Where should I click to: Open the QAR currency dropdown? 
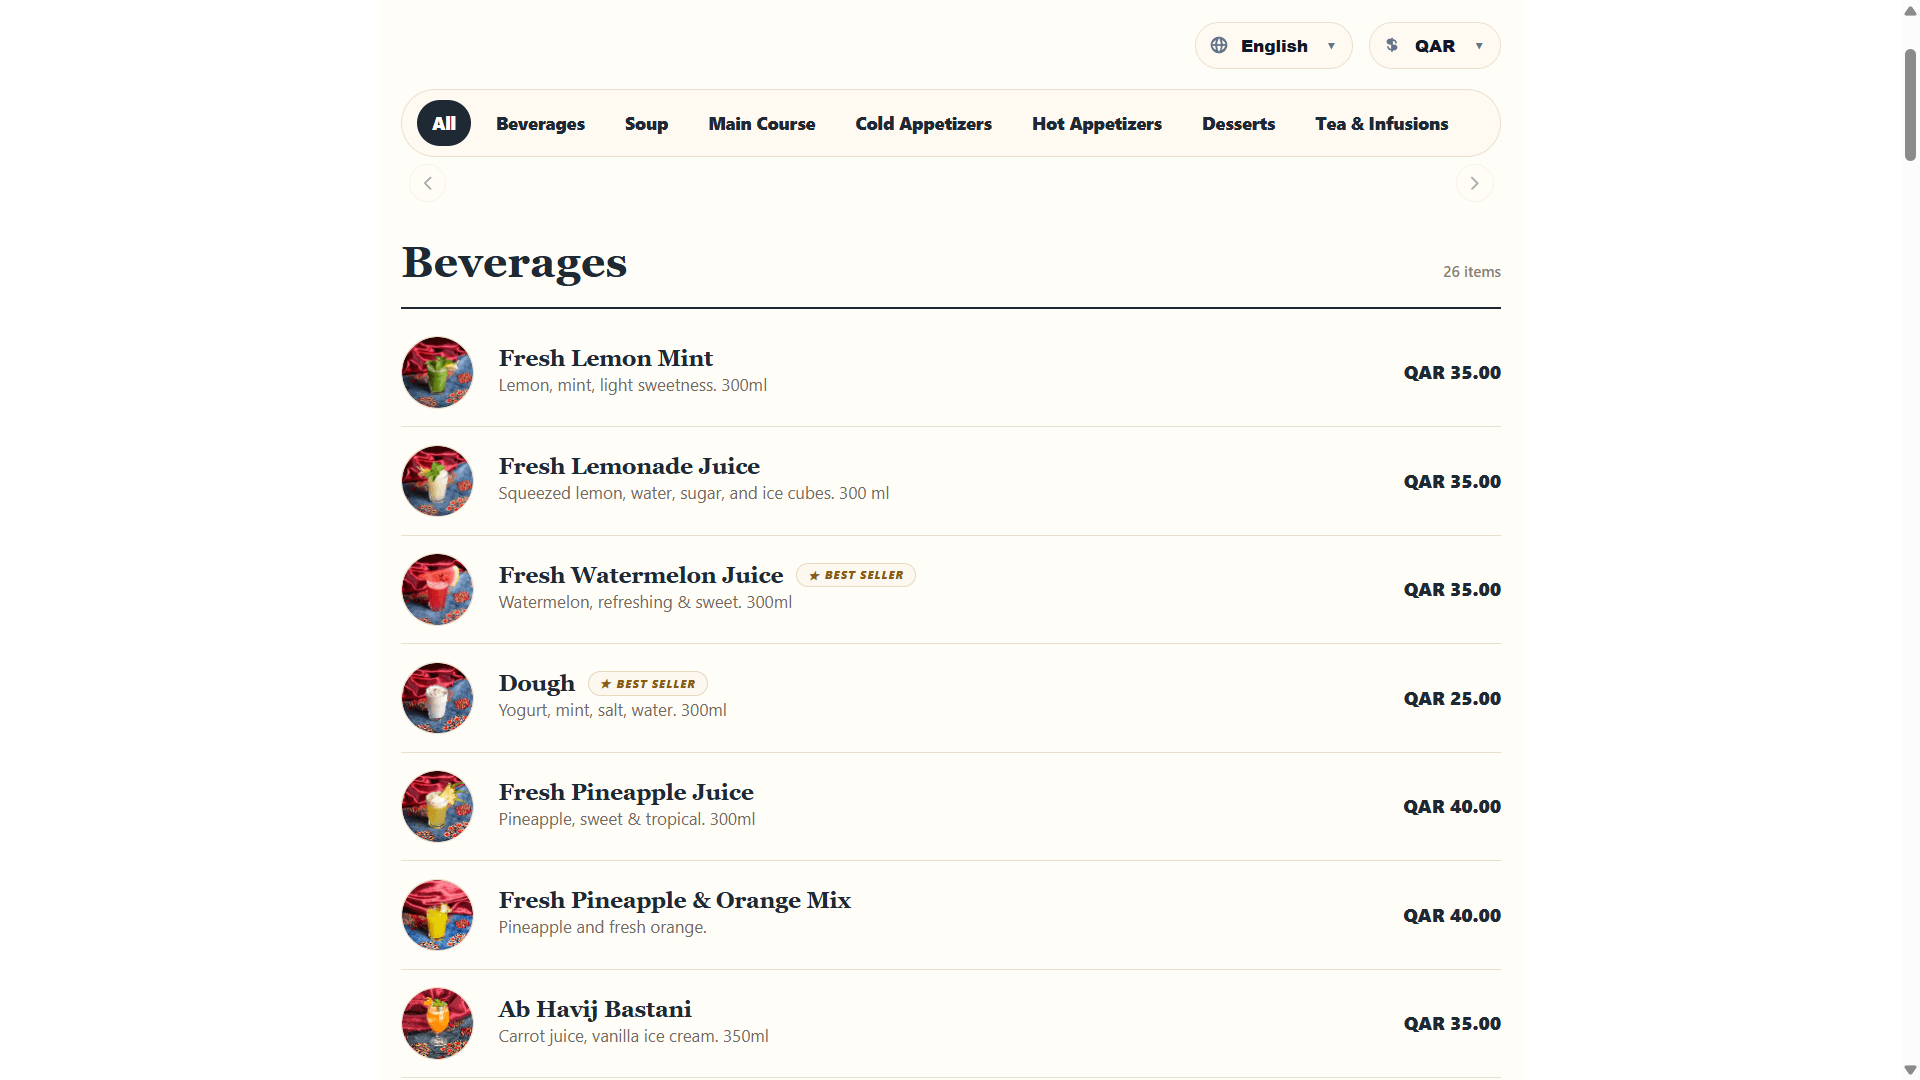[x=1434, y=46]
